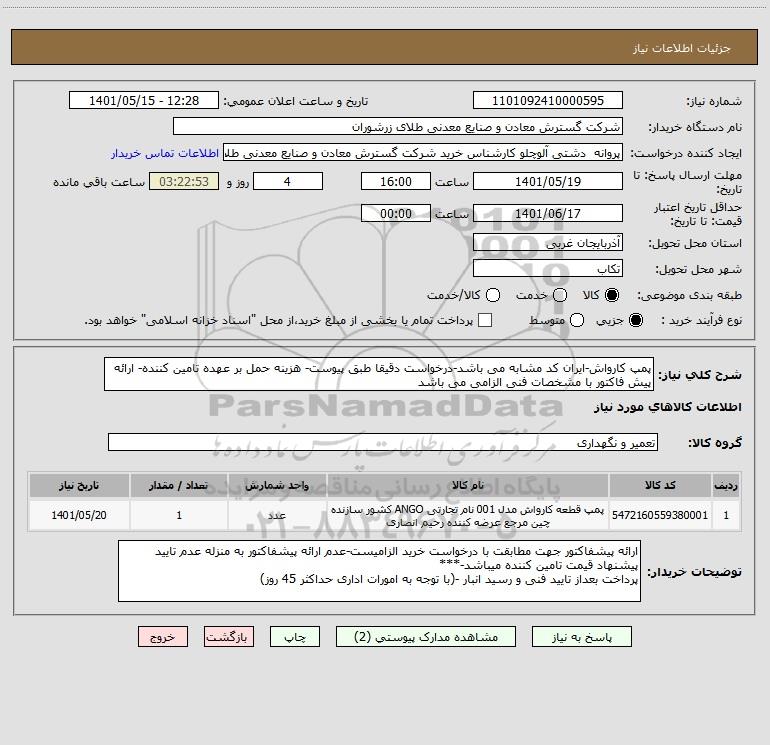770x745 pixels.
Task: Click the buyer organization name field
Action: pyautogui.click(x=398, y=127)
